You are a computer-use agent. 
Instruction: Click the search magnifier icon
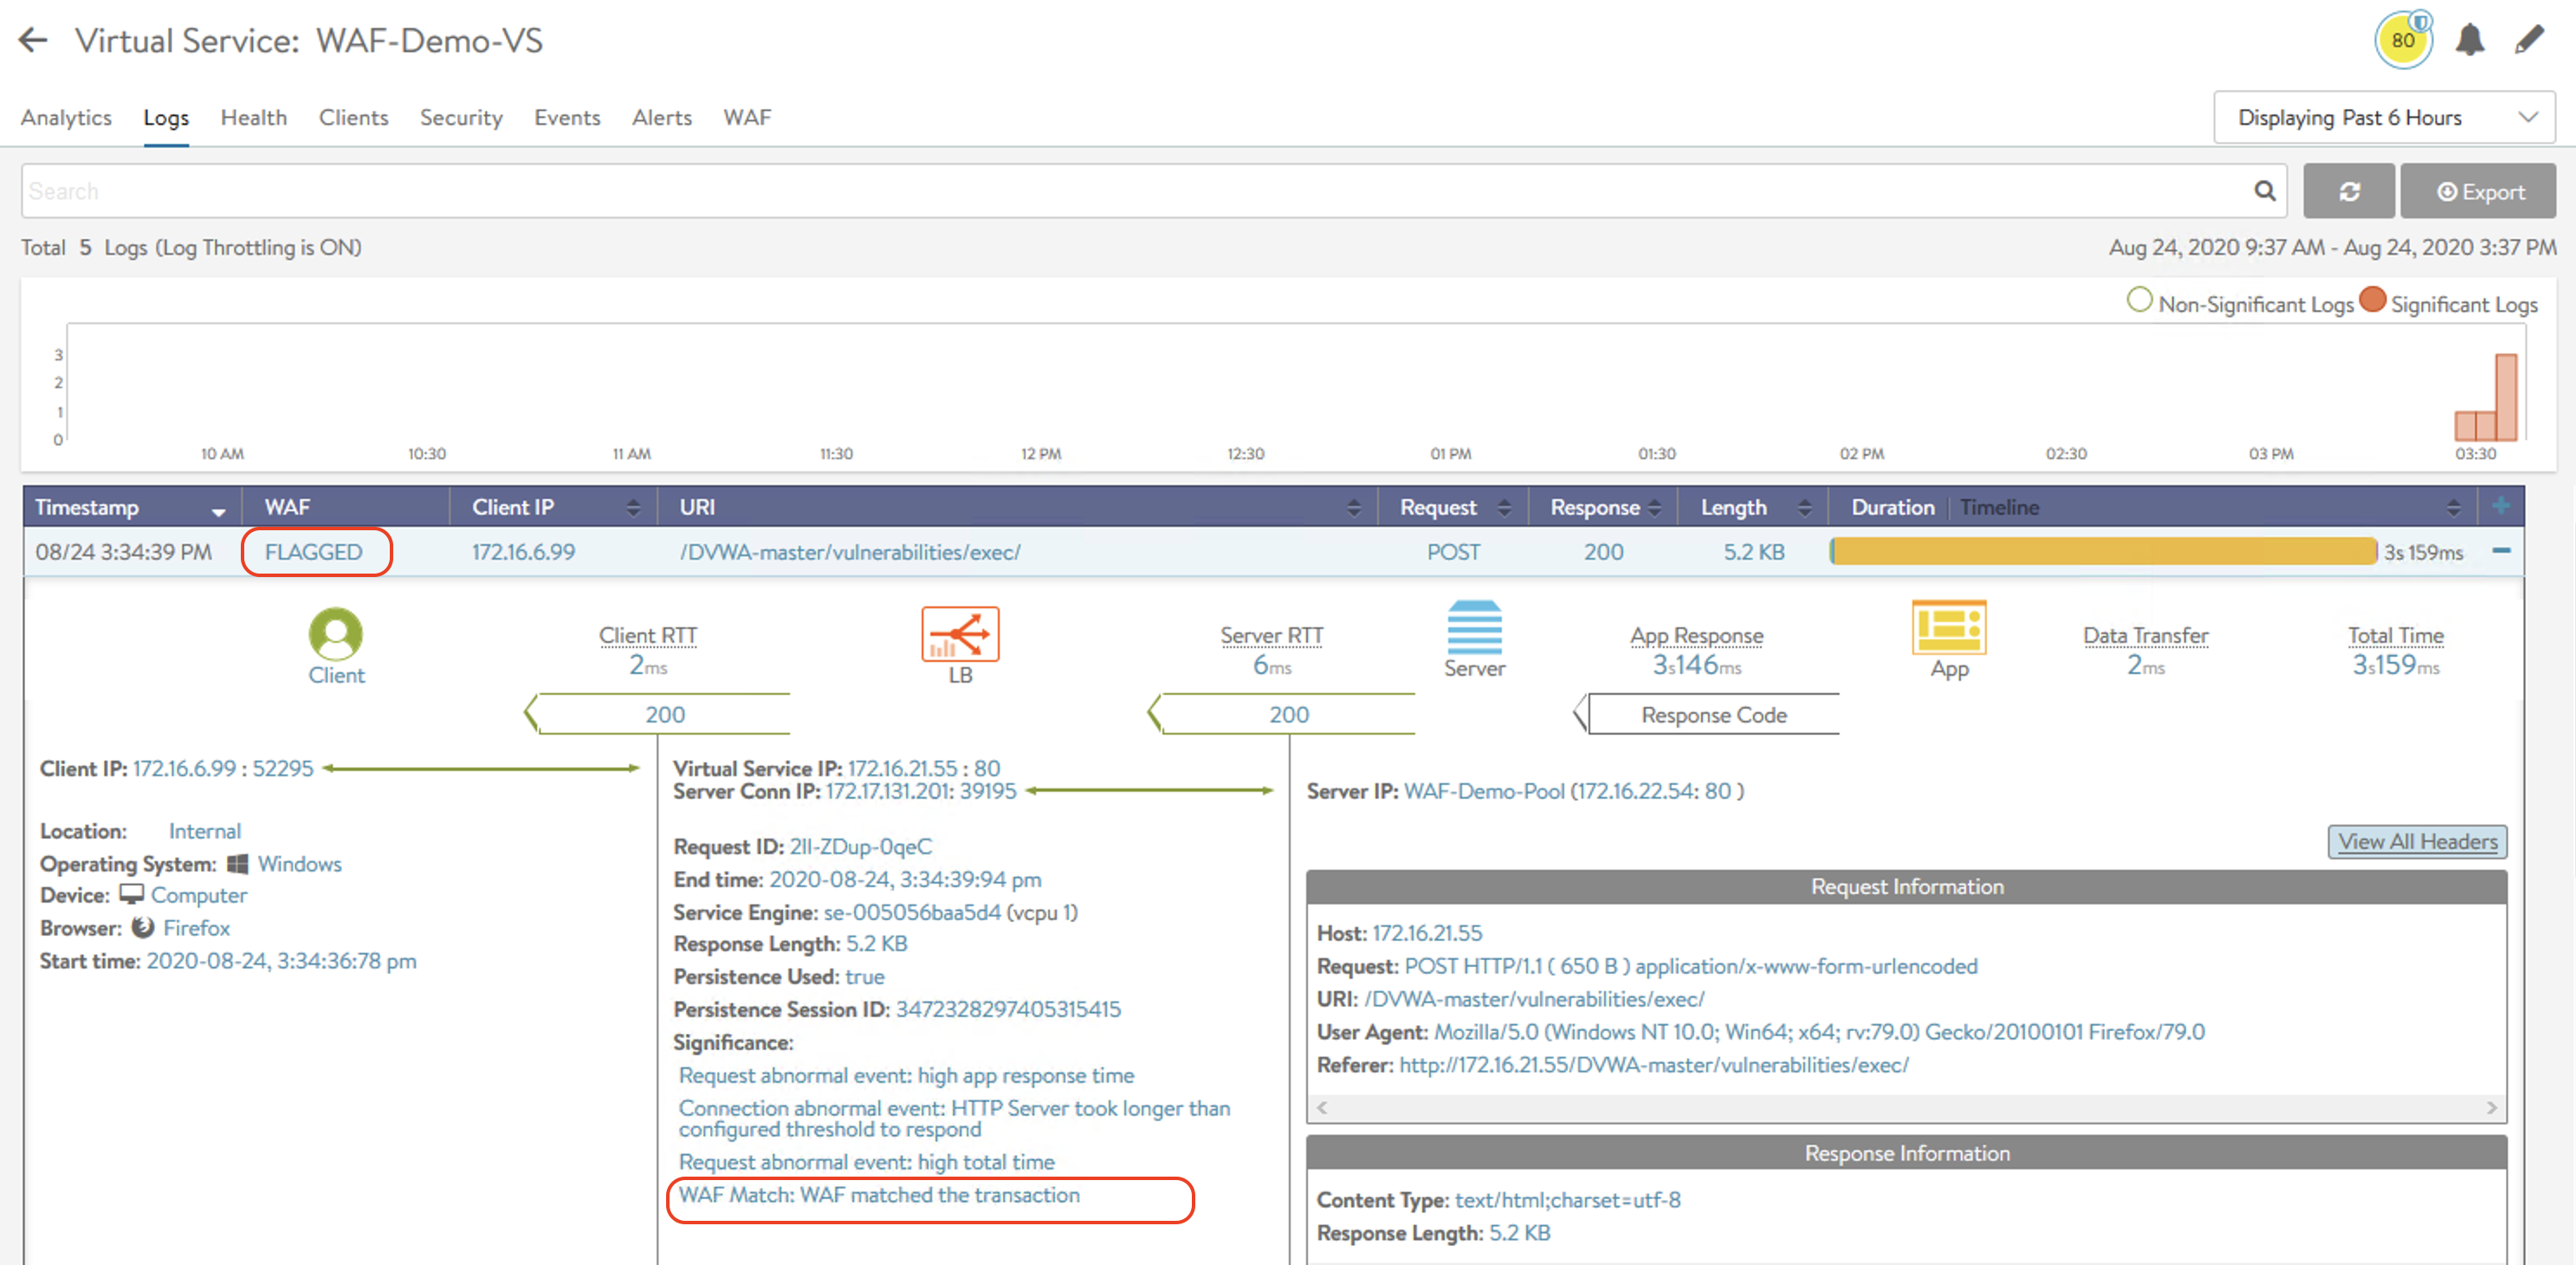click(2264, 191)
